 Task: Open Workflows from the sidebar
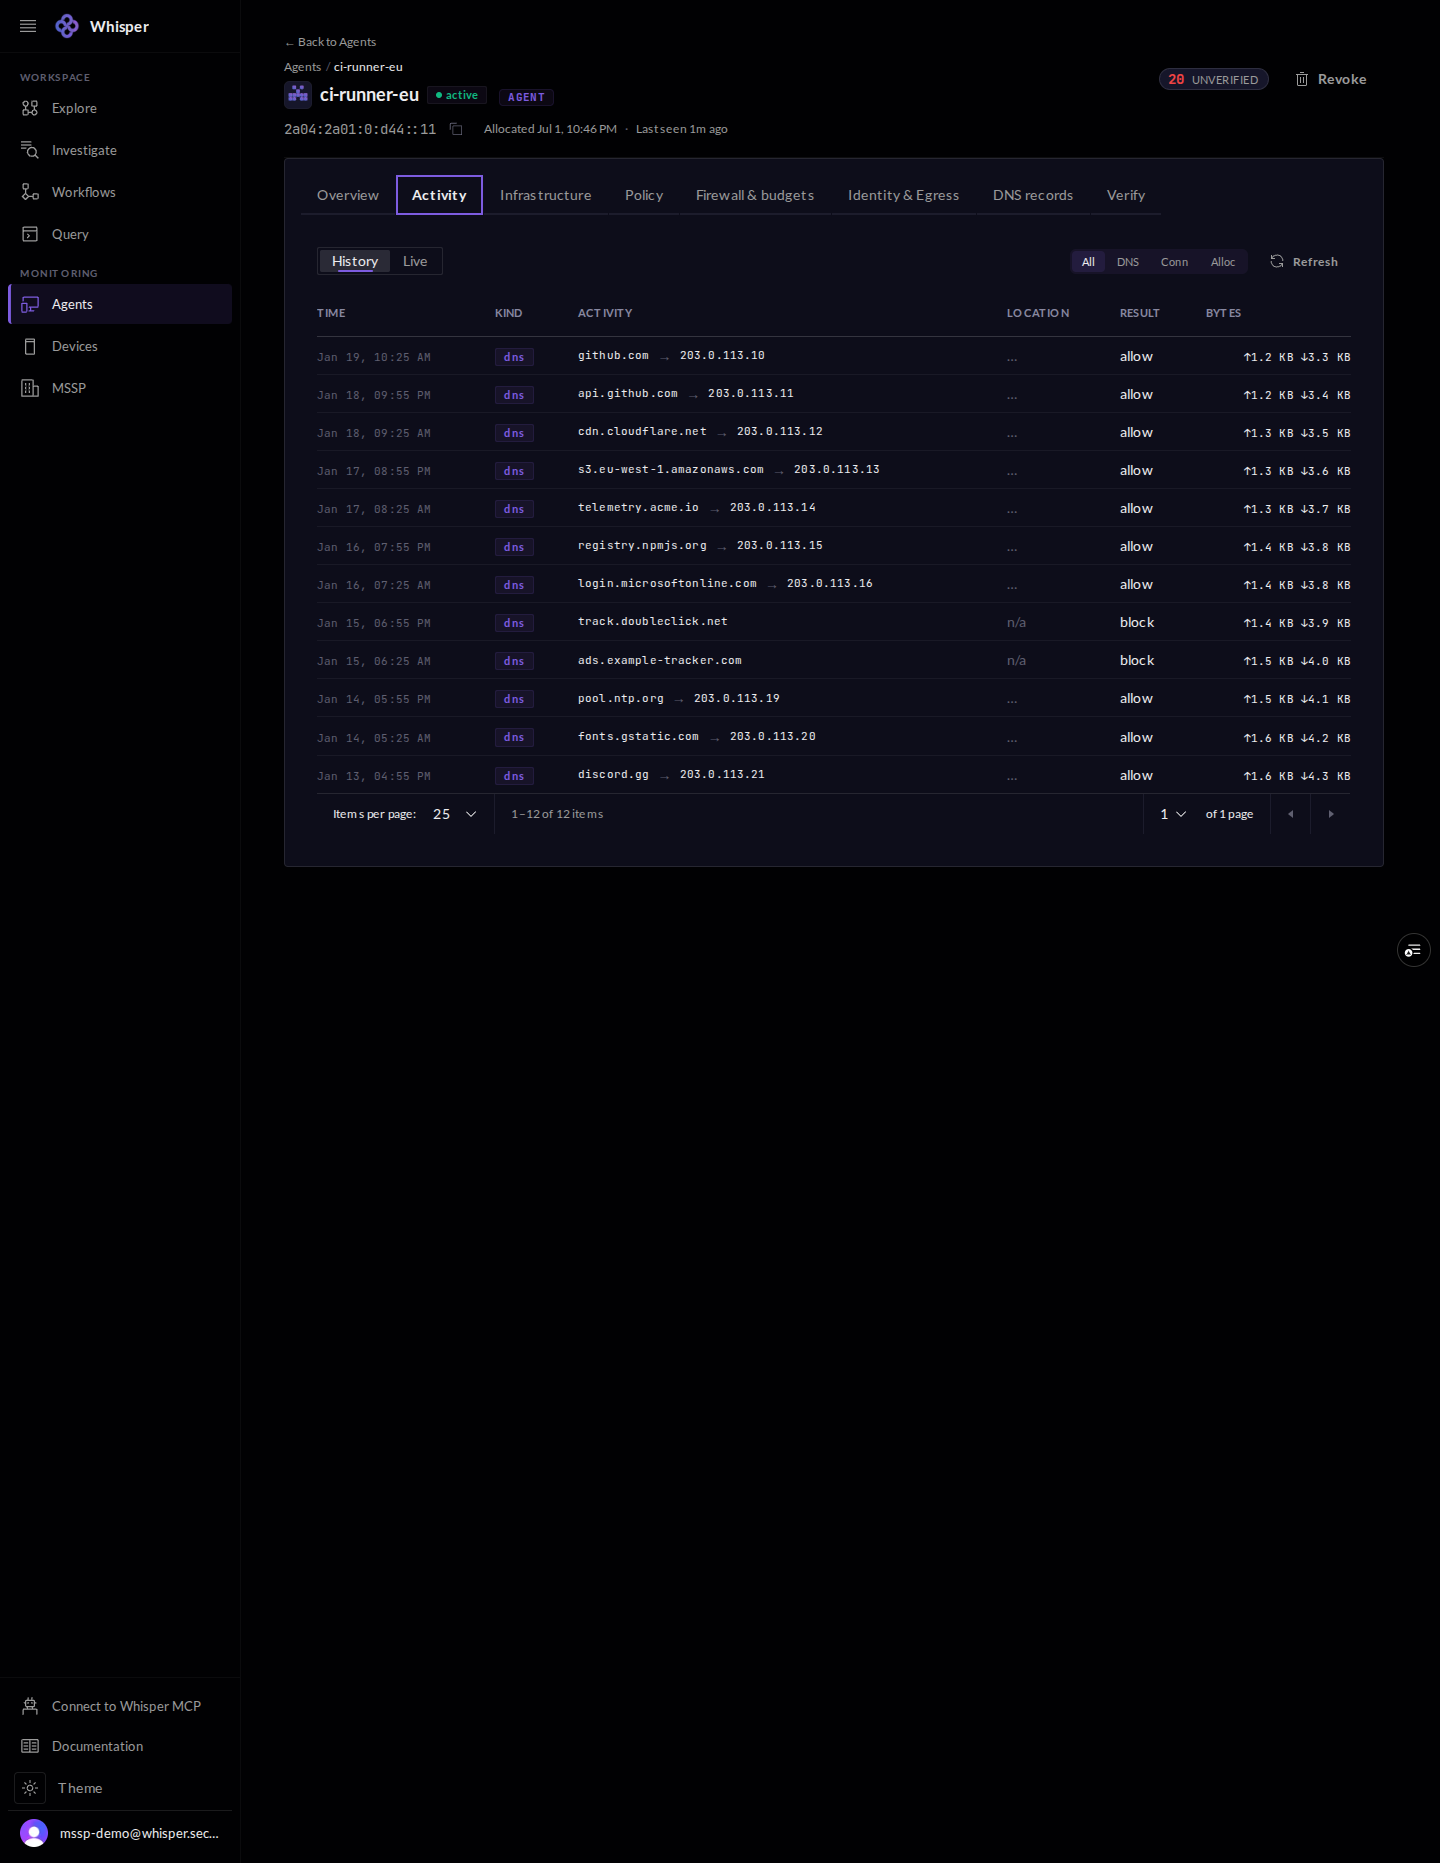point(120,192)
